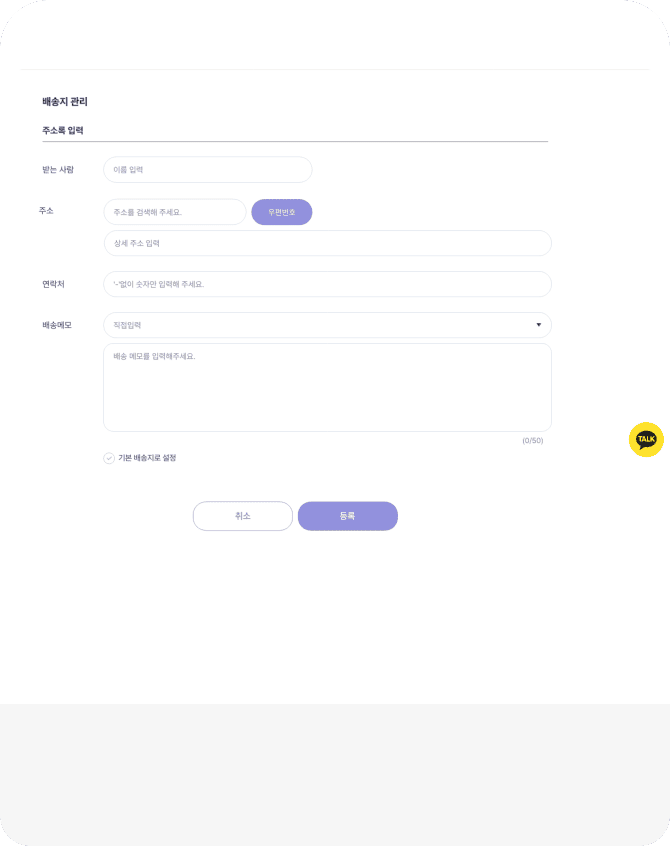The image size is (670, 846).
Task: Focus the 연락처 phone number input
Action: pyautogui.click(x=327, y=284)
